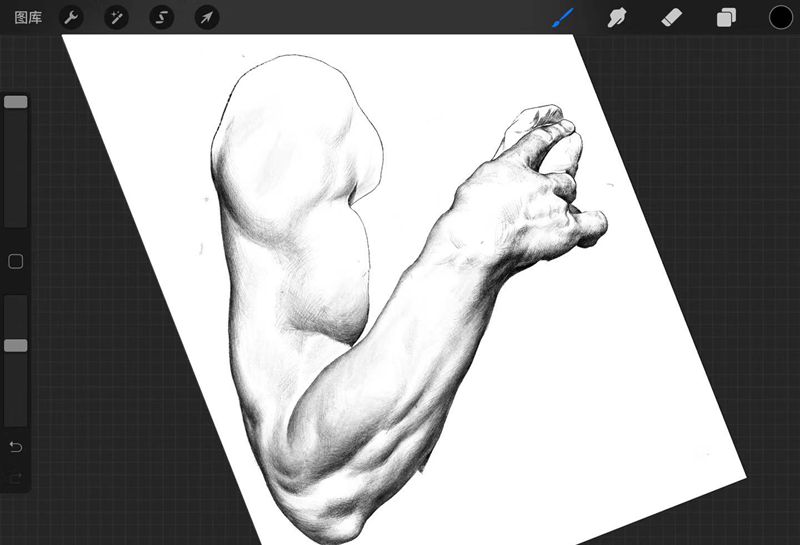
Task: Open the Actions wrench menu
Action: pos(71,17)
